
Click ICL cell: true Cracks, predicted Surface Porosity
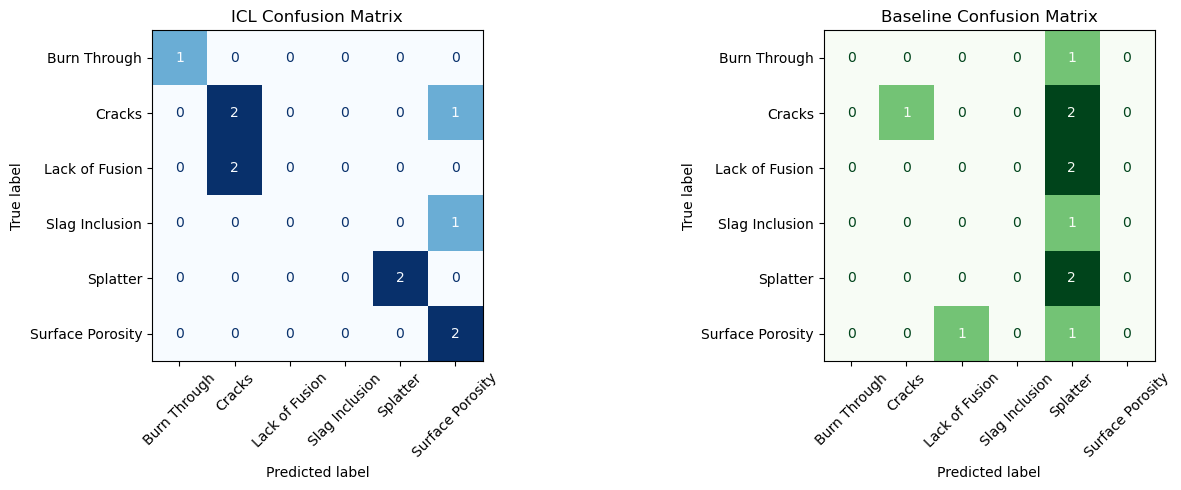coord(455,112)
